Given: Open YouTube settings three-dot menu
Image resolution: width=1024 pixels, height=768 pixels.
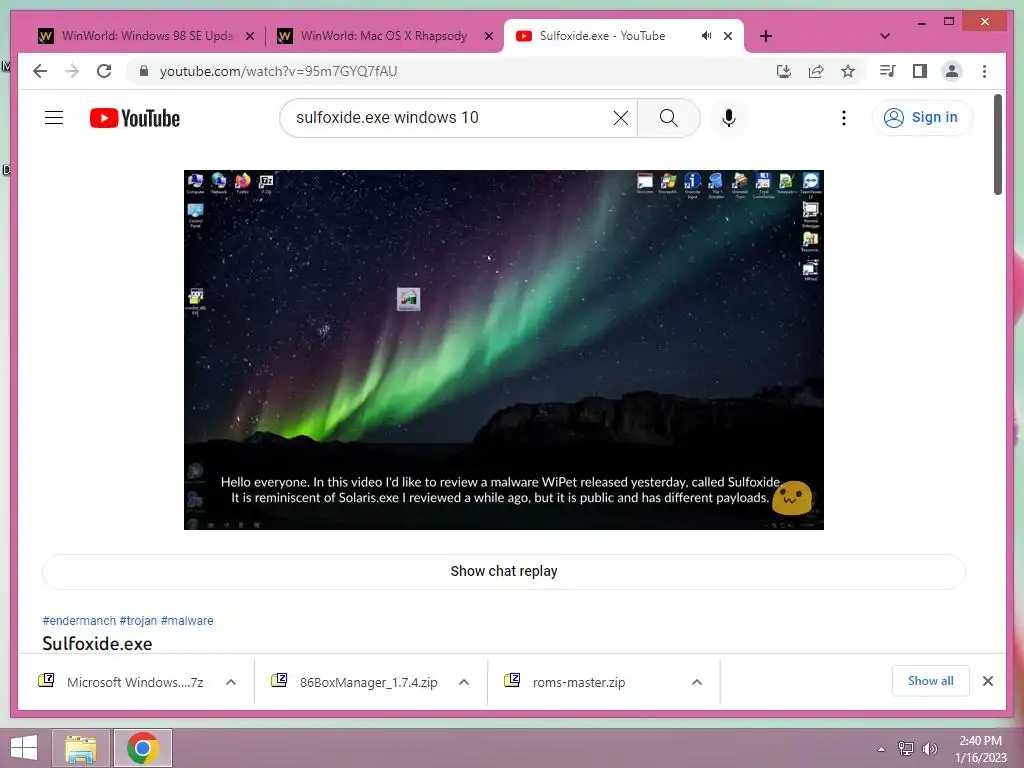Looking at the screenshot, I should 844,118.
